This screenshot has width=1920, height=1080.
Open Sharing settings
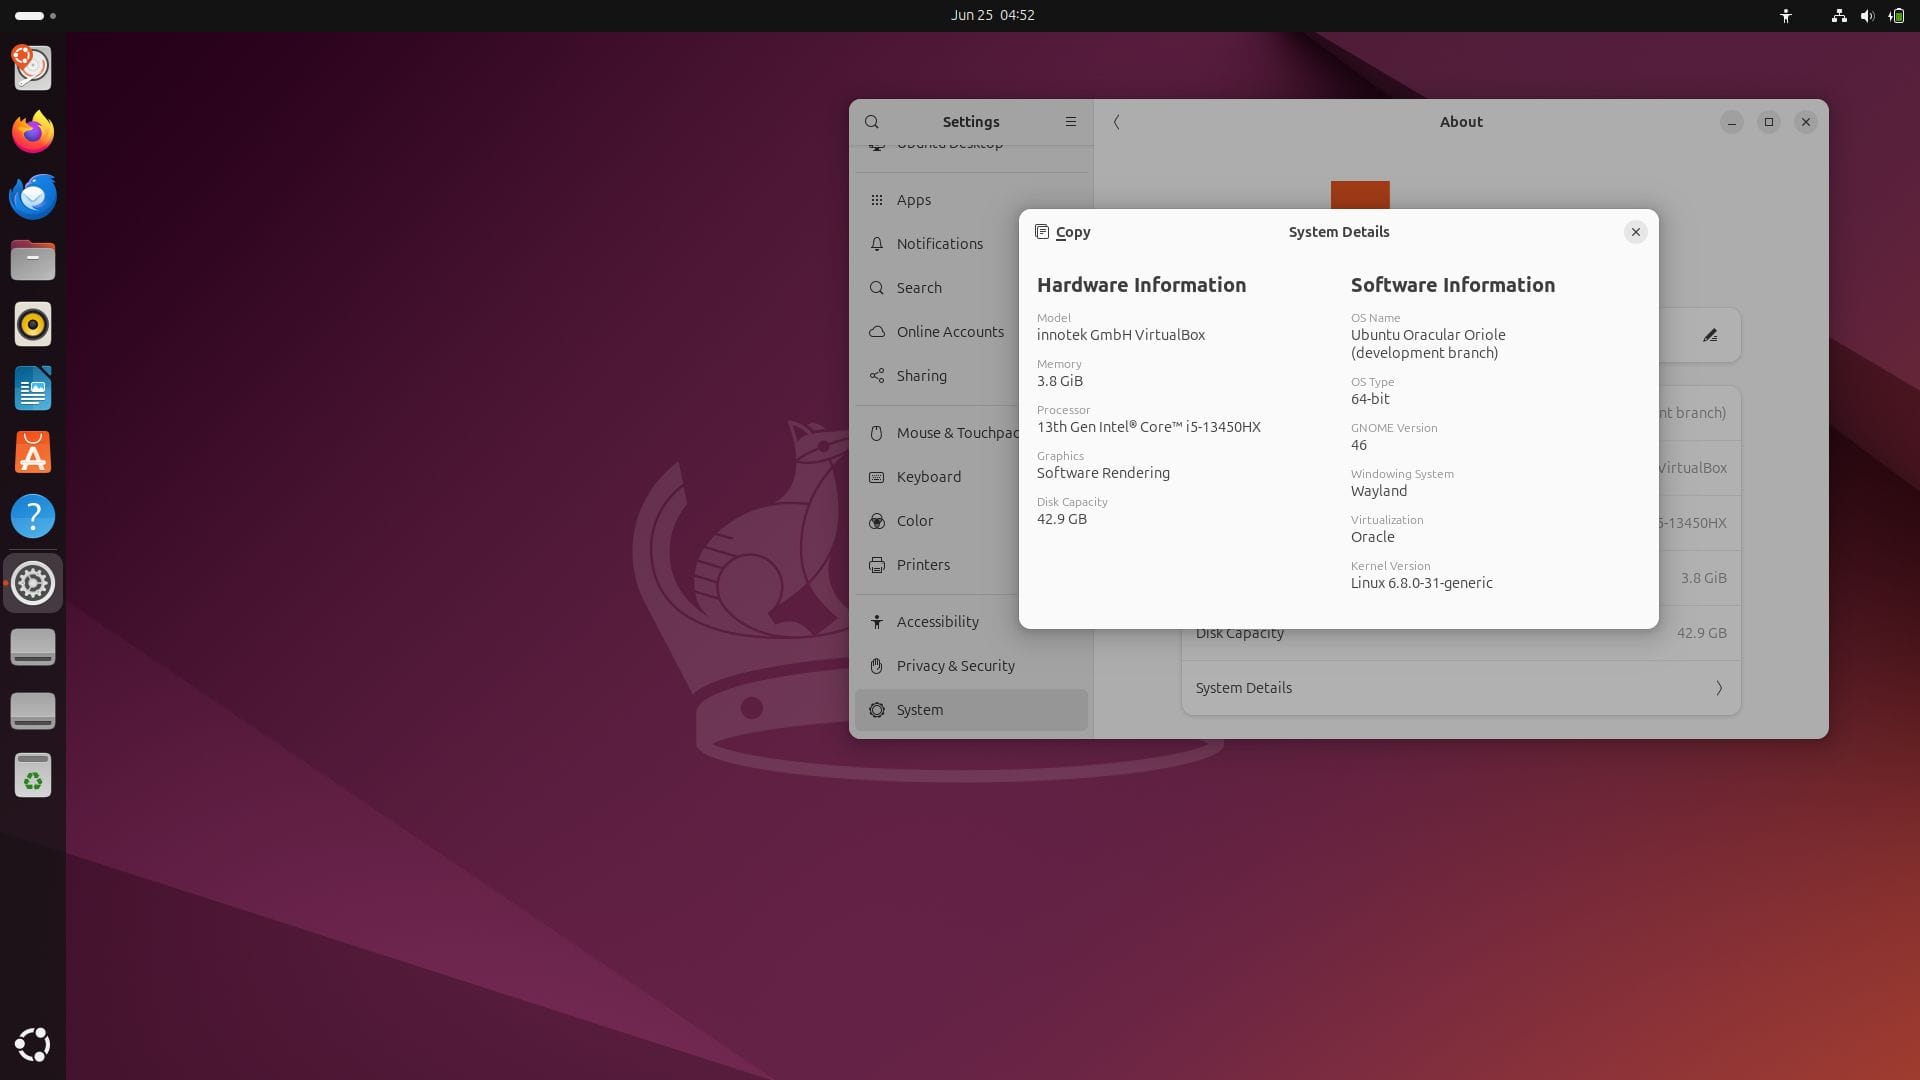[x=921, y=375]
